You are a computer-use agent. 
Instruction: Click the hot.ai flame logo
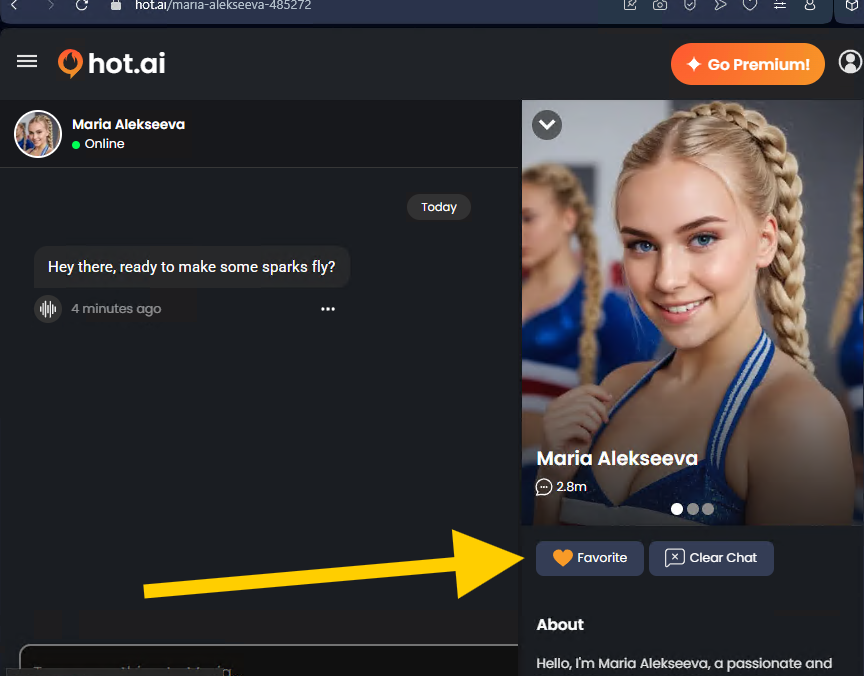pos(70,62)
